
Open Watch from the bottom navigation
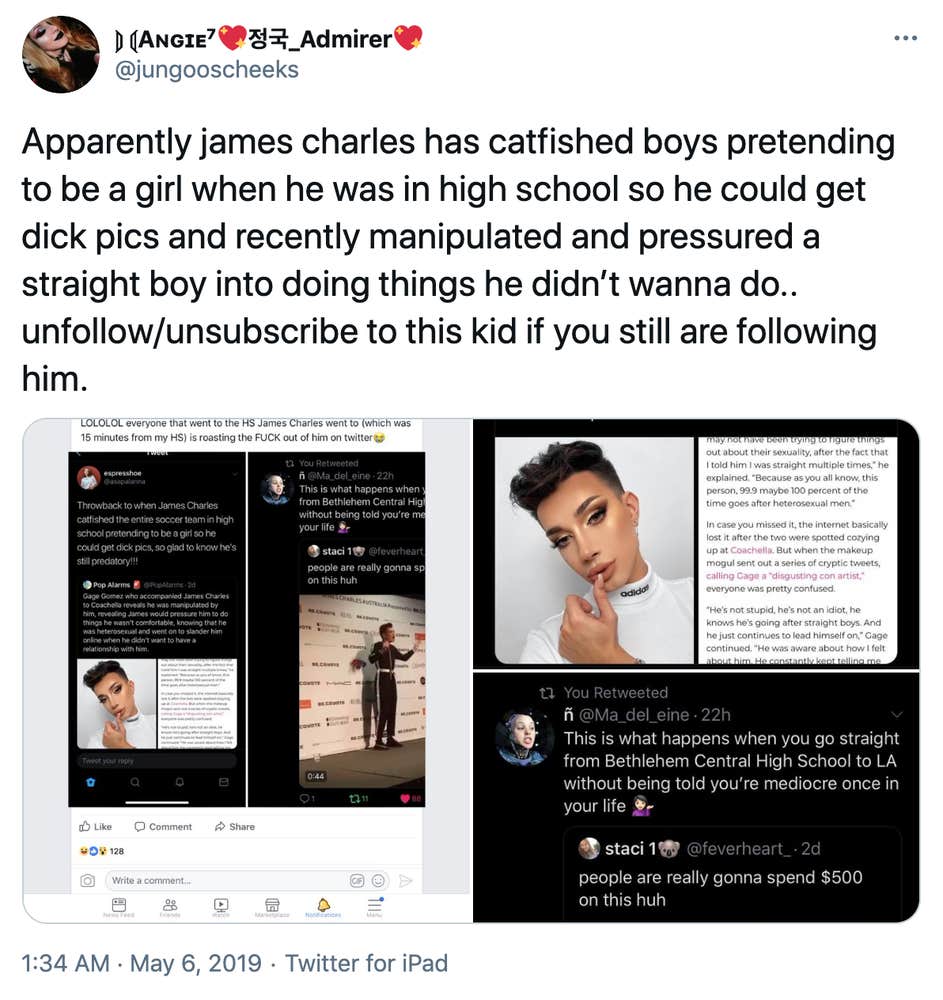pos(222,905)
